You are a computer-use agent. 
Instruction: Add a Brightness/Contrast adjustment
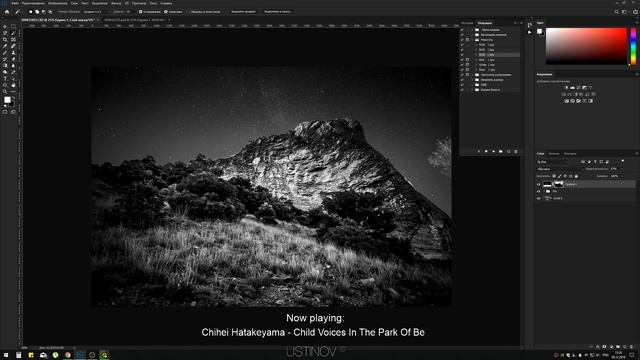pyautogui.click(x=566, y=87)
